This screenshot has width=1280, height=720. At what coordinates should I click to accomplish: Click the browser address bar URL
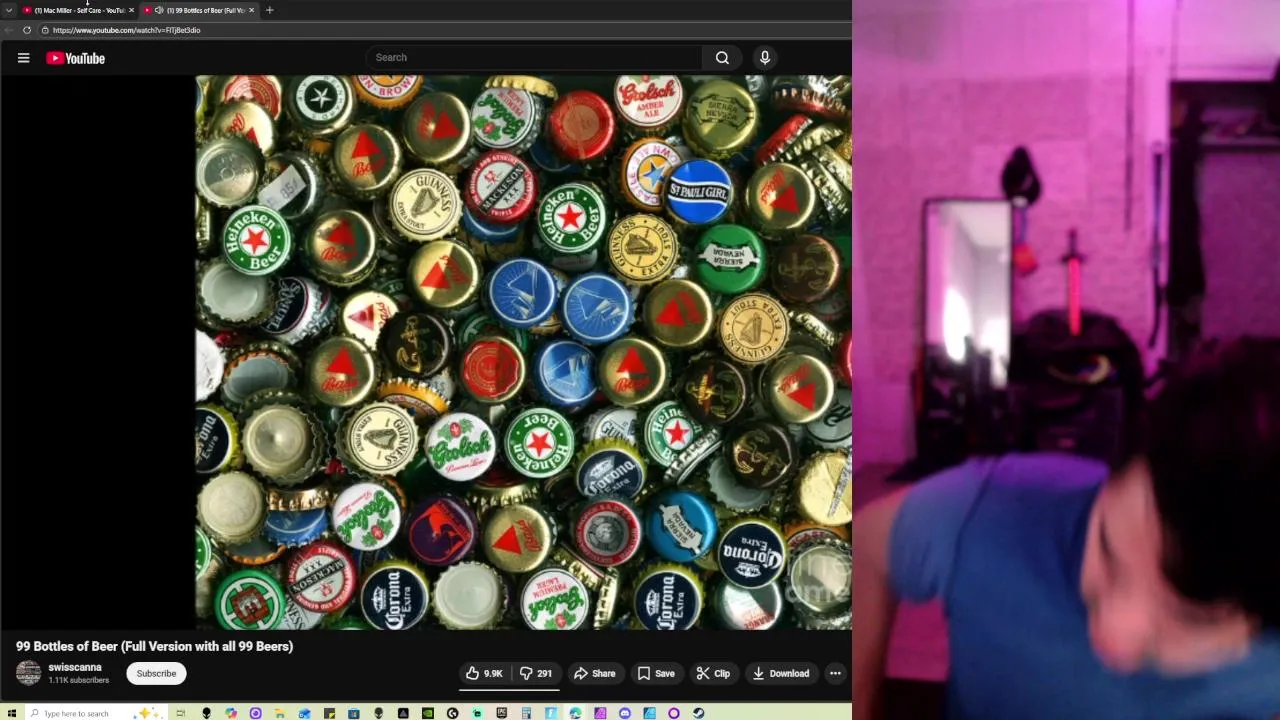[x=126, y=30]
